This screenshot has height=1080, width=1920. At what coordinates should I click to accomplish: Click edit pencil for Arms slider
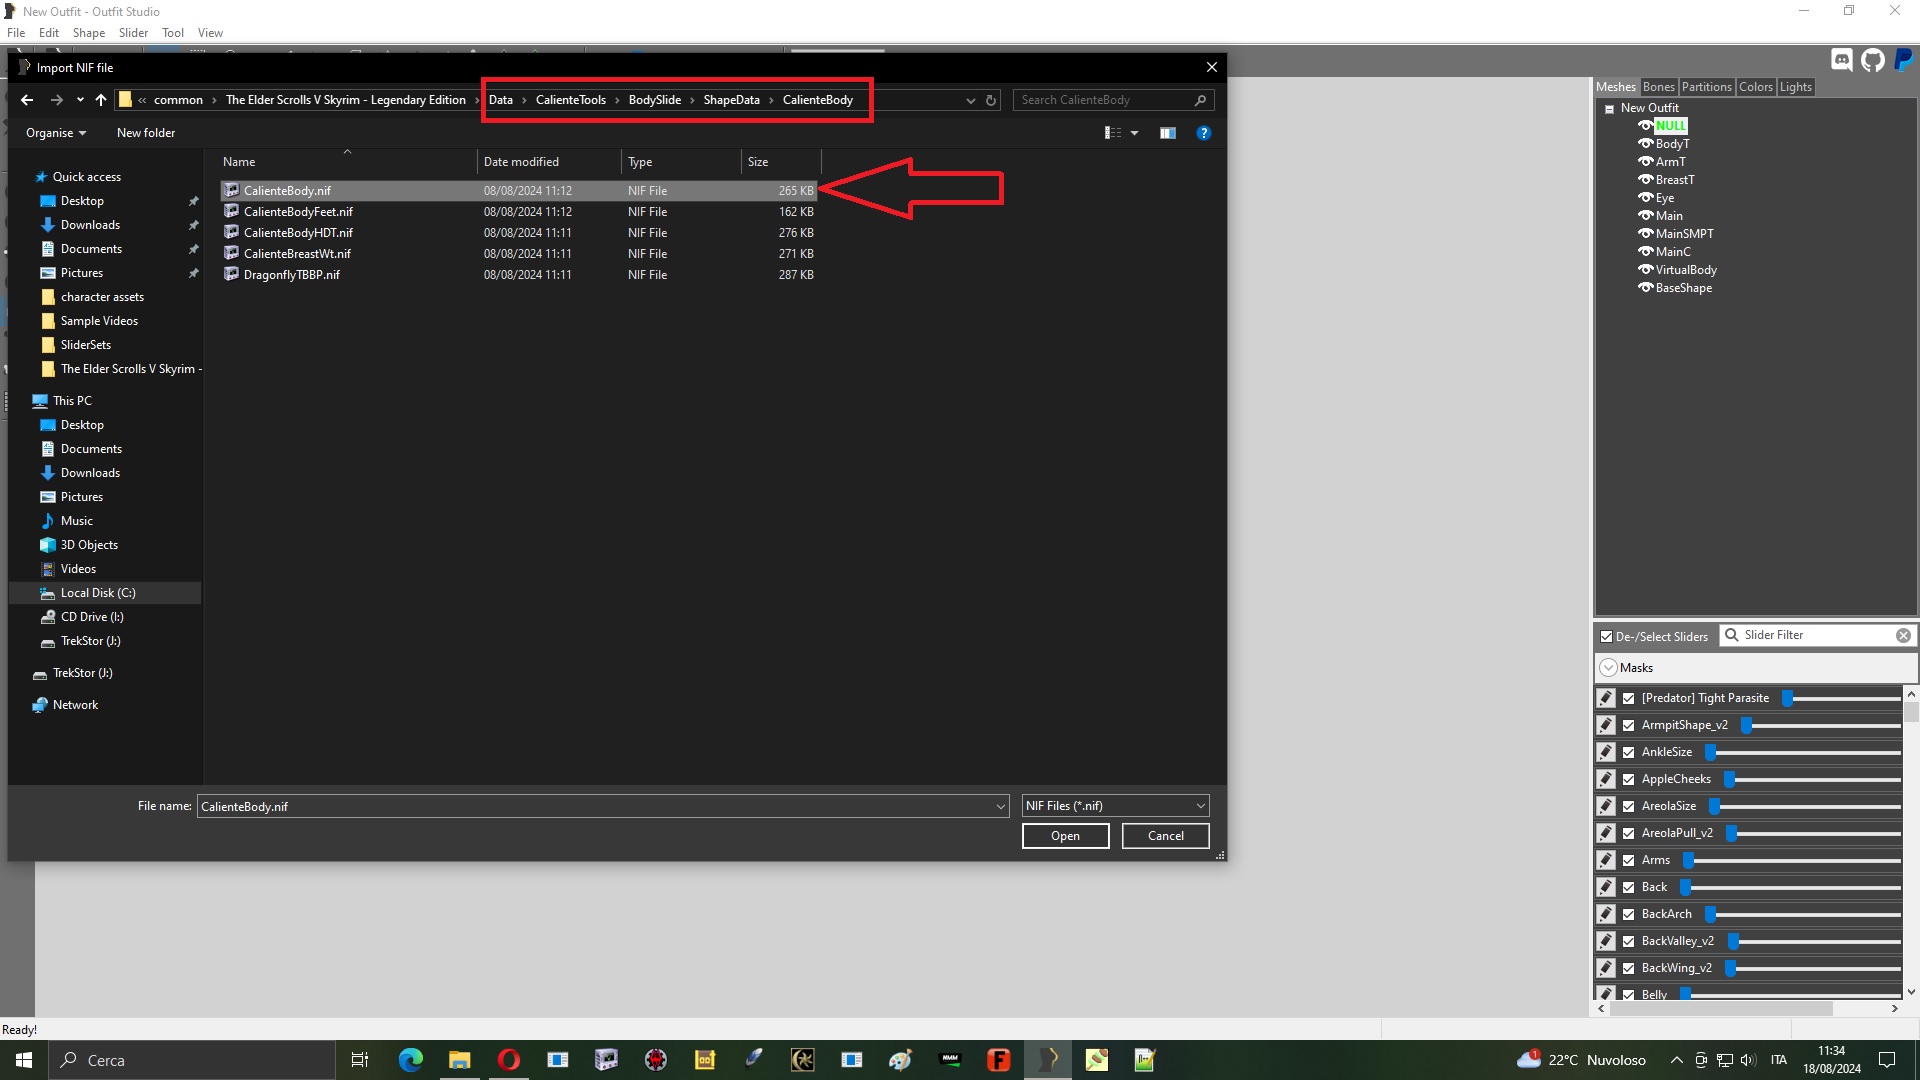[1606, 860]
